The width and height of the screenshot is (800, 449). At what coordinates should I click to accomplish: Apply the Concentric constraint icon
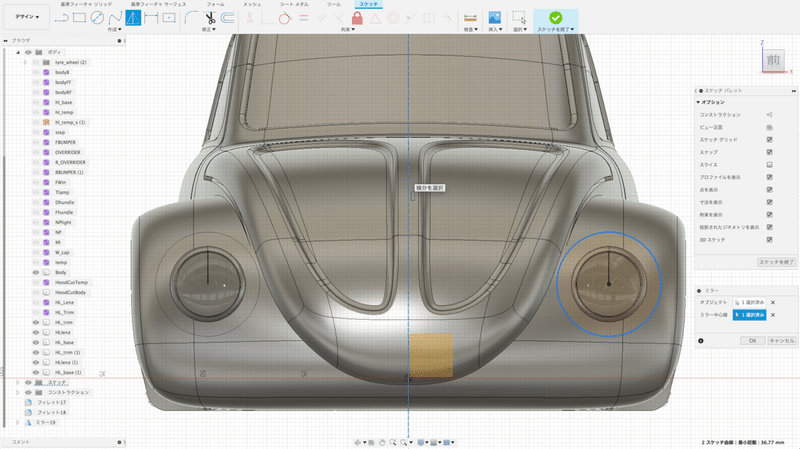(393, 18)
